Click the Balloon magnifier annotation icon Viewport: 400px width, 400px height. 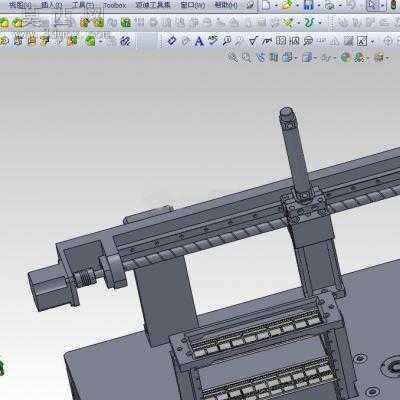point(227,41)
